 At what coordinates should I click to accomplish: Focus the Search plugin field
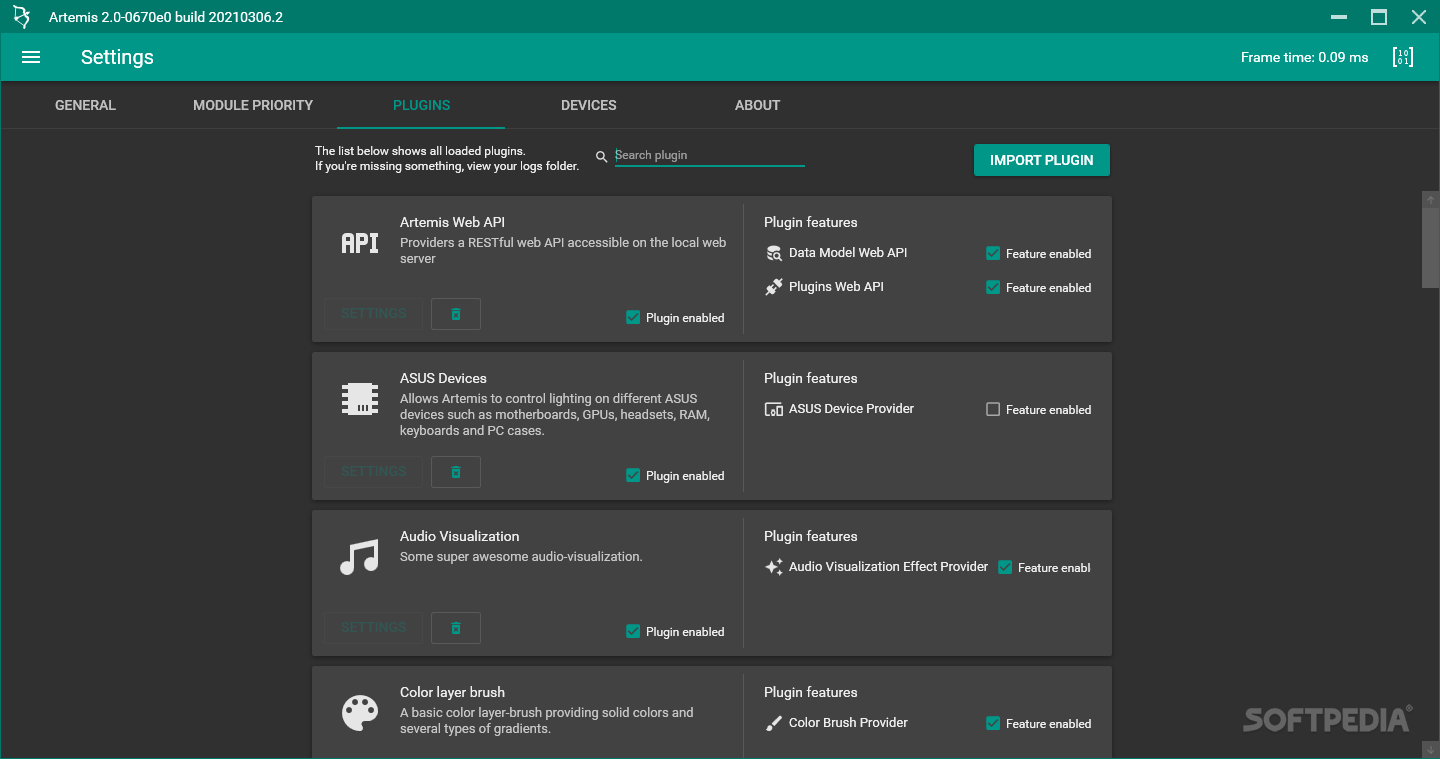pyautogui.click(x=709, y=155)
